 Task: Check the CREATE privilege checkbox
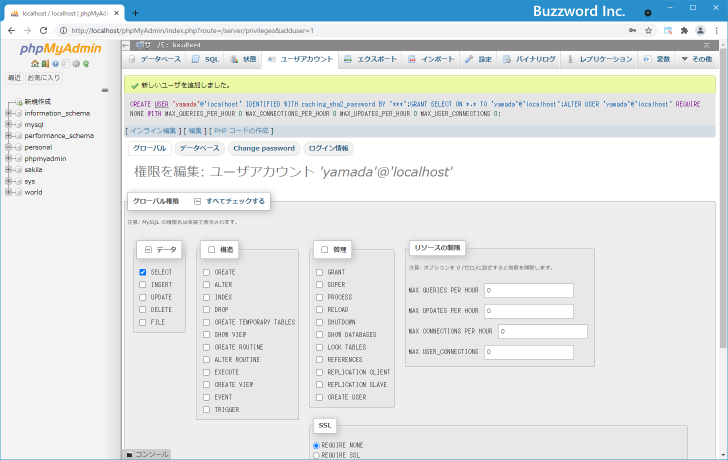tap(207, 272)
